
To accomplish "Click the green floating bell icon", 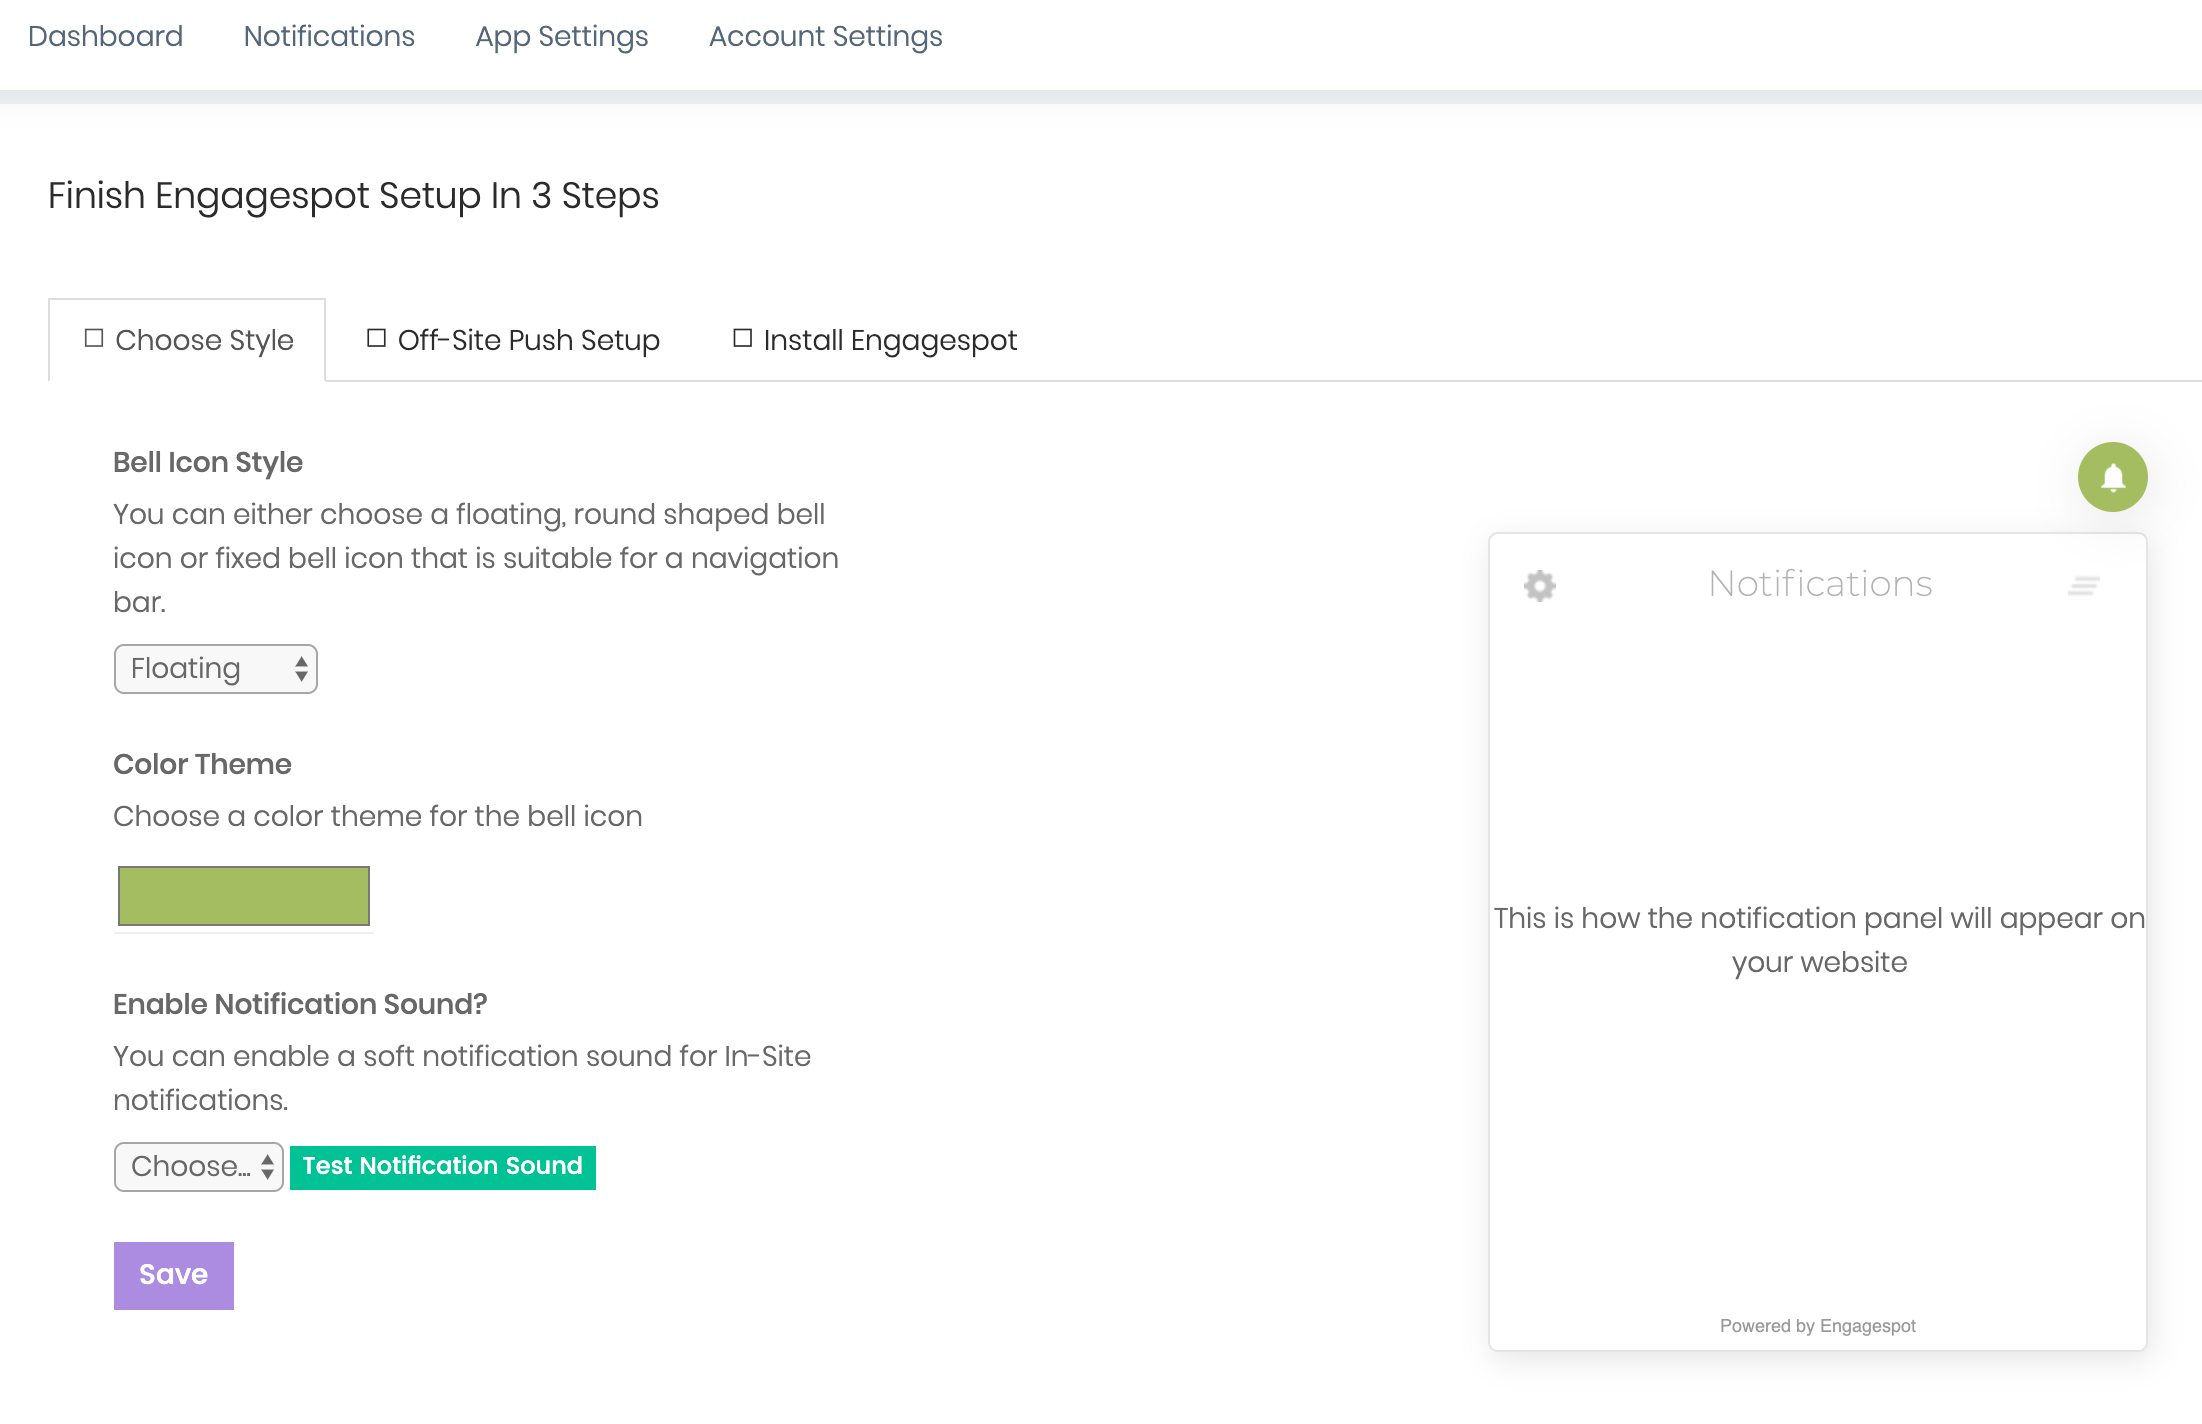I will click(x=2112, y=477).
